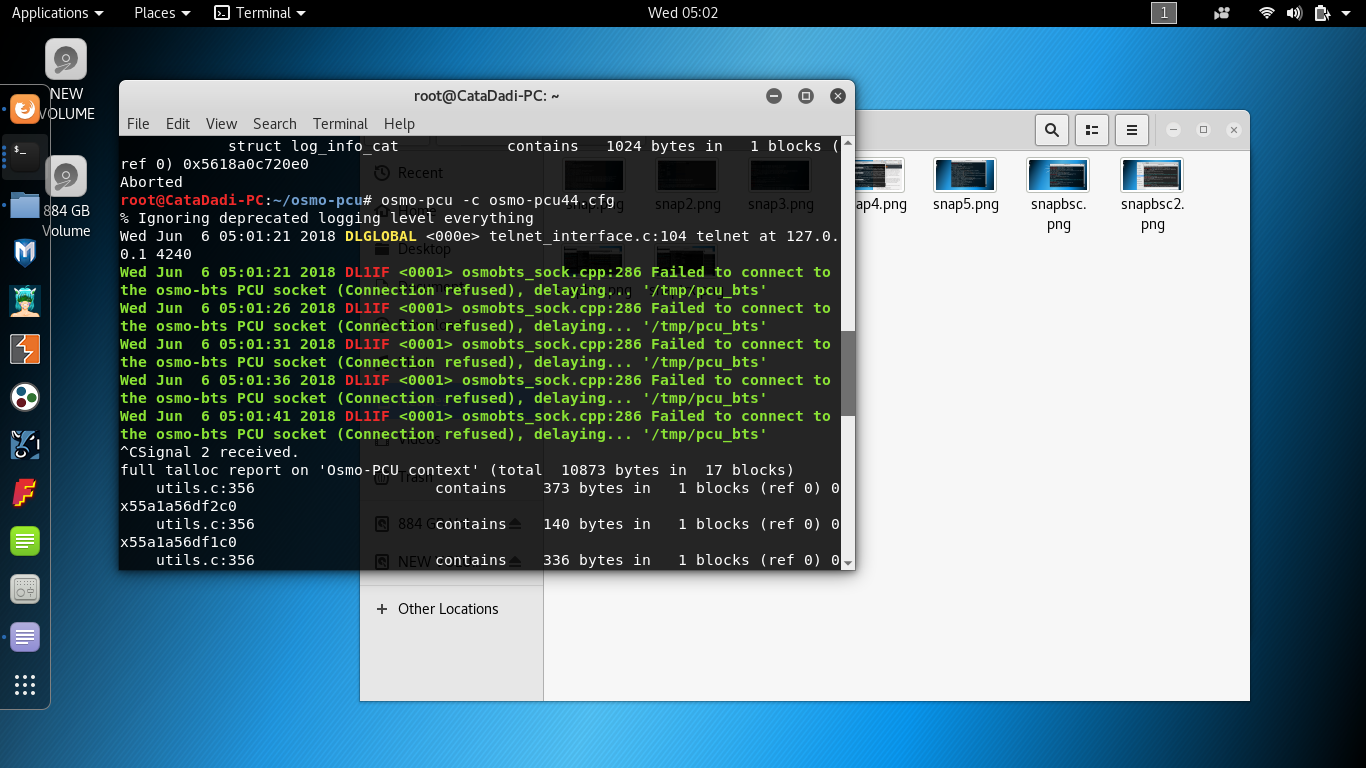Image resolution: width=1366 pixels, height=768 pixels.
Task: Show all applications grid
Action: (x=25, y=685)
